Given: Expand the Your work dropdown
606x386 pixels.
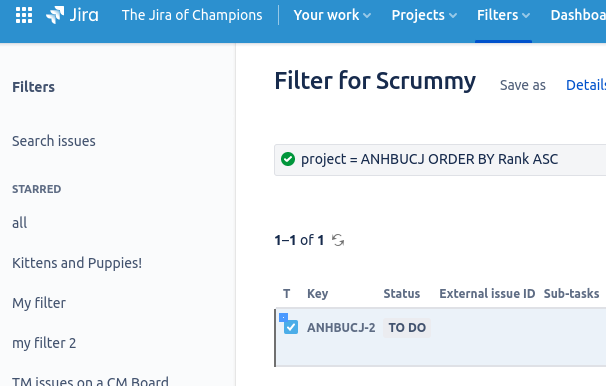Looking at the screenshot, I should point(332,15).
